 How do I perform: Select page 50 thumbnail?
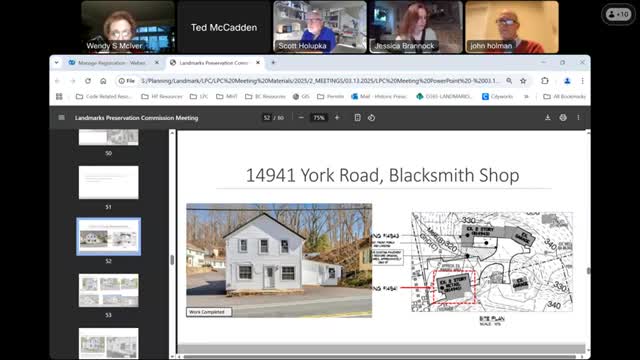tap(109, 138)
